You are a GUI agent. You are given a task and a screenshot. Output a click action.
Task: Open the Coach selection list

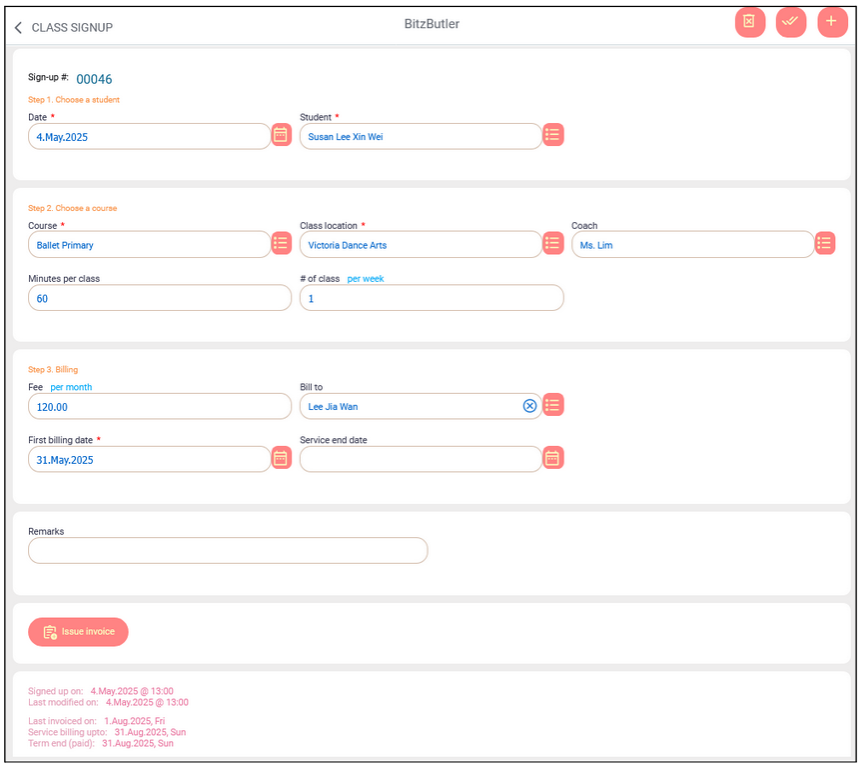click(x=825, y=243)
